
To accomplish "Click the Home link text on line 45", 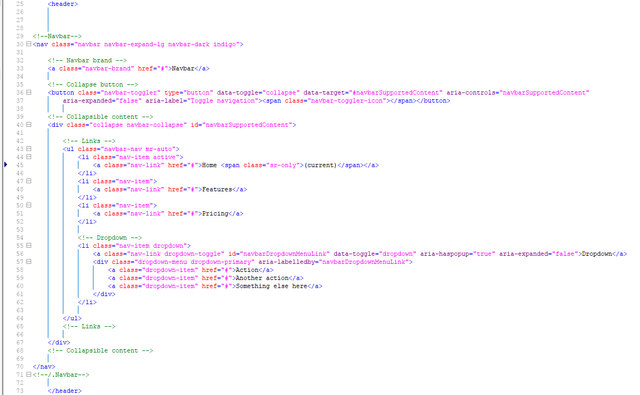I will pos(209,165).
